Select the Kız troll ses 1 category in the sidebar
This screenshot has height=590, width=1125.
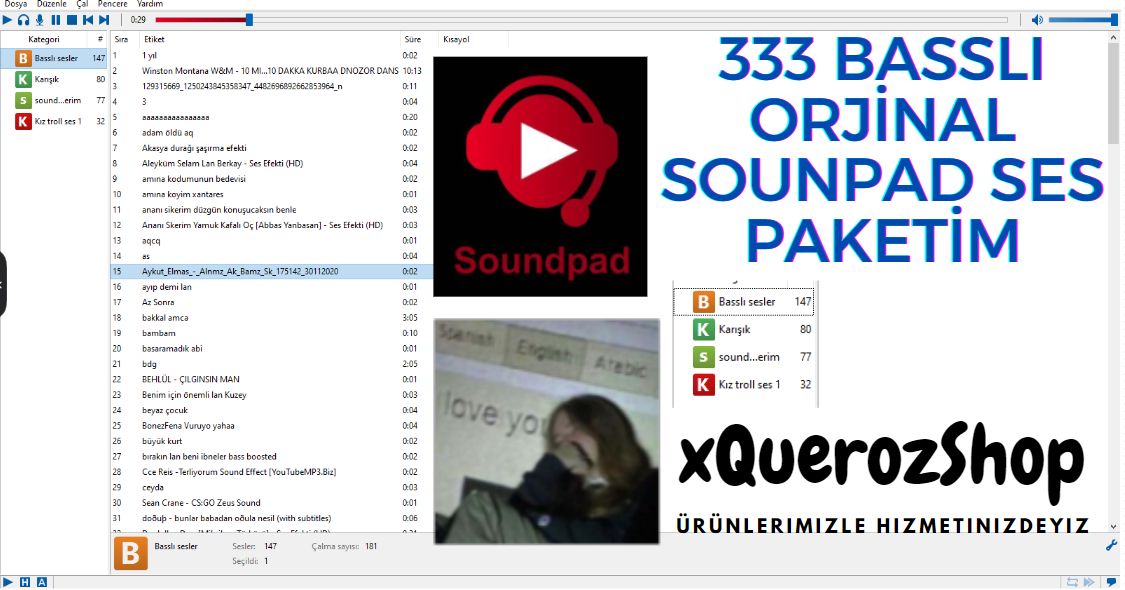[x=55, y=121]
